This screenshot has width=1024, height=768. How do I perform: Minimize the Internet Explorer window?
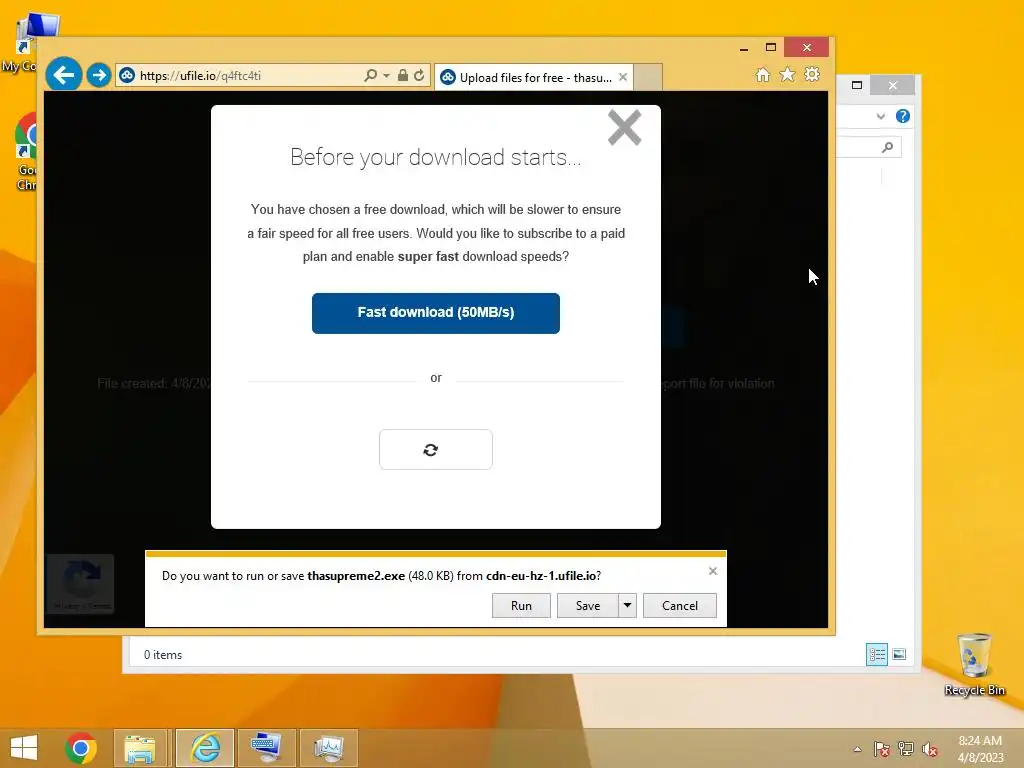click(744, 48)
